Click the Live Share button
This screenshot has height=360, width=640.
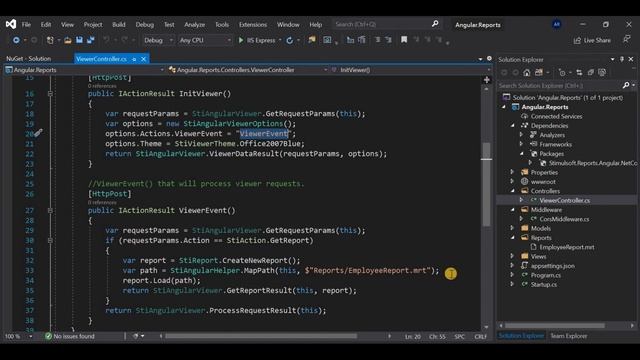pyautogui.click(x=592, y=40)
